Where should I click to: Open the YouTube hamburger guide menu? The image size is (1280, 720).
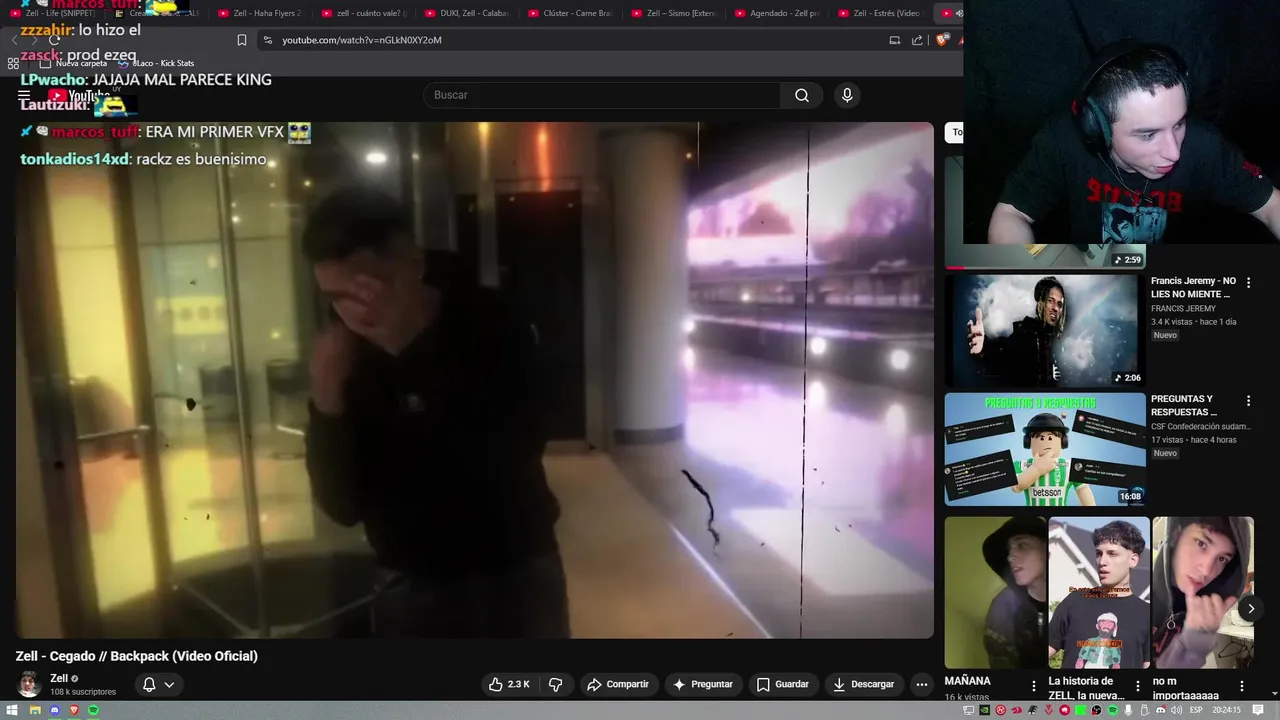pyautogui.click(x=24, y=96)
